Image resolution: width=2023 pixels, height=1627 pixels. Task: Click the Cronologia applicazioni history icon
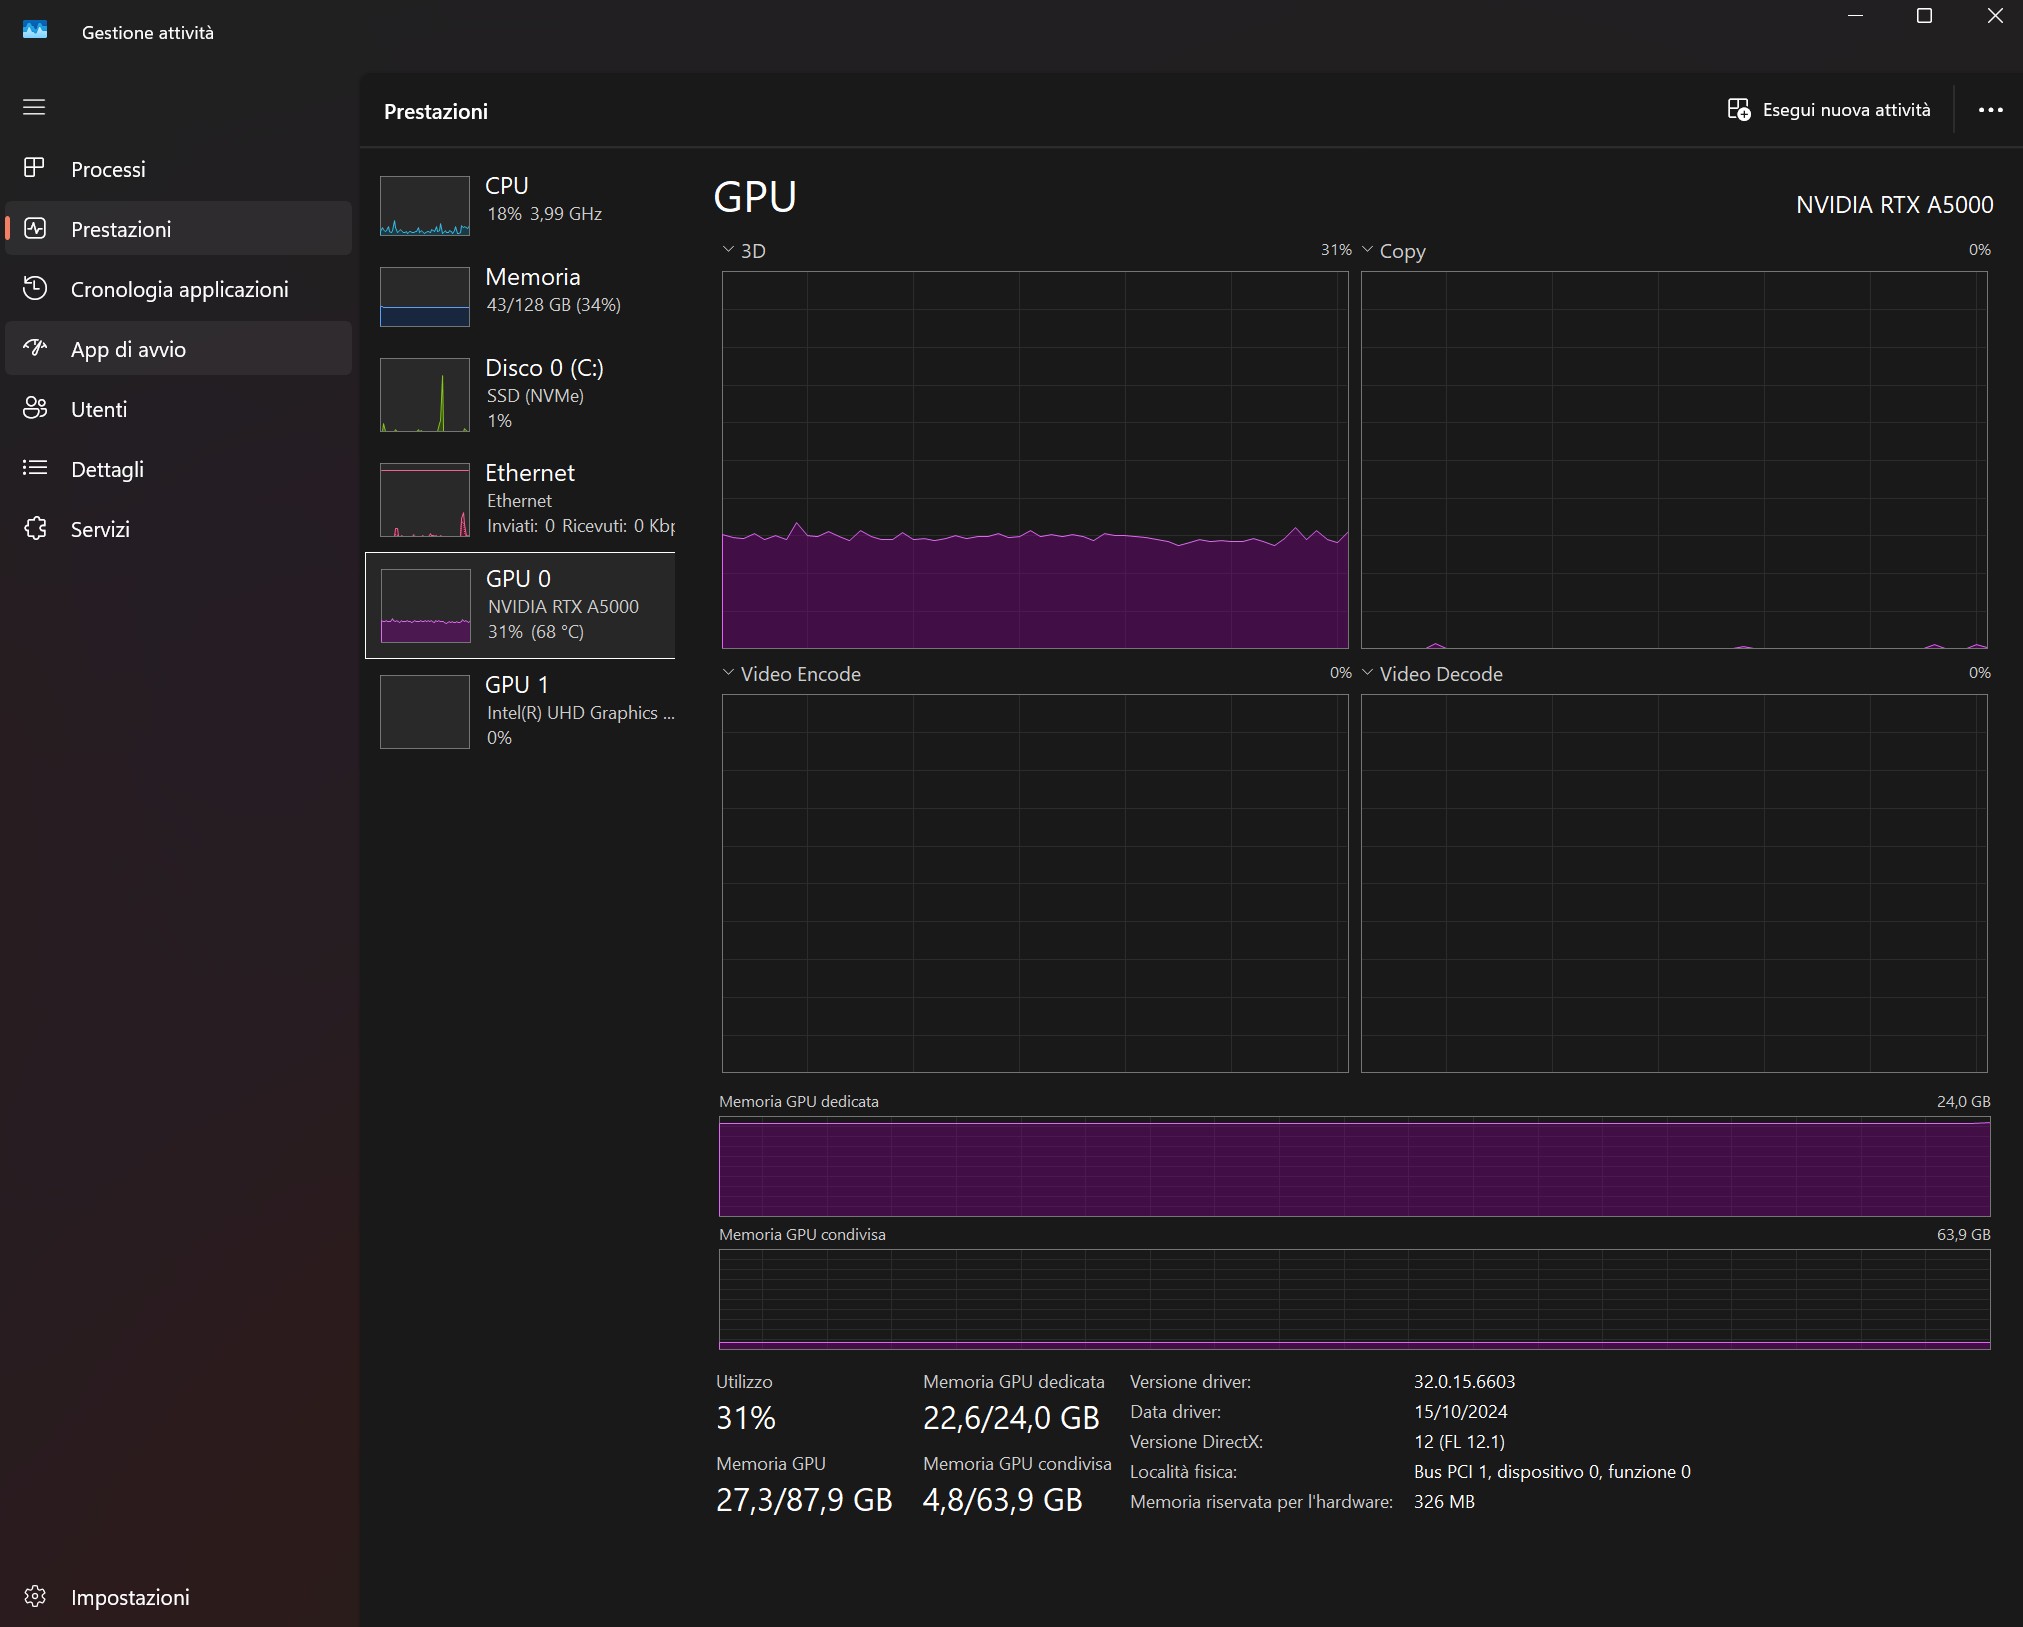pos(35,288)
